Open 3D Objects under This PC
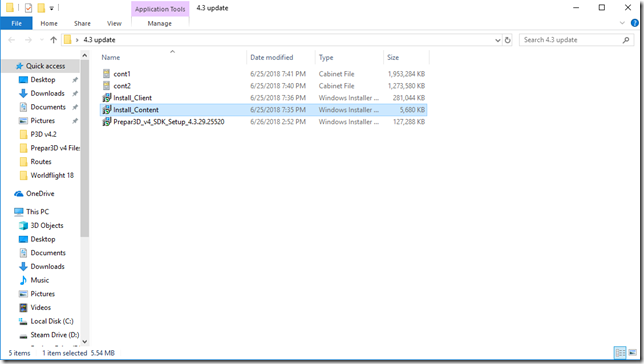 point(47,226)
